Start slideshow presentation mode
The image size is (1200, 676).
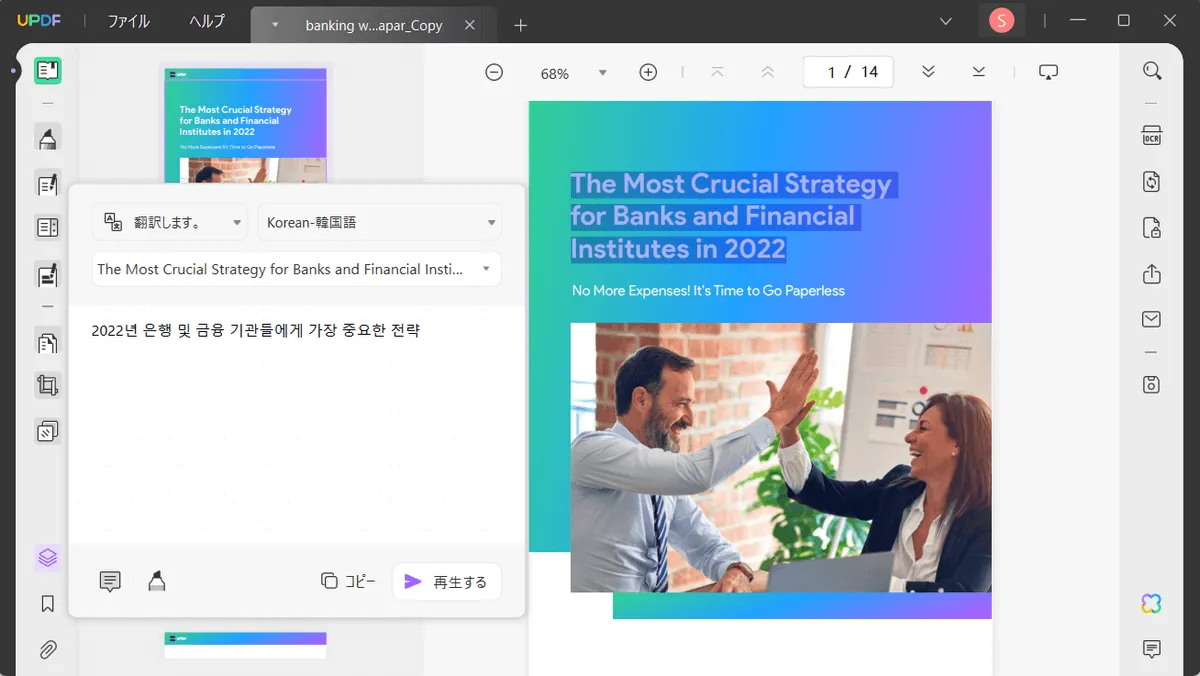tap(1048, 72)
